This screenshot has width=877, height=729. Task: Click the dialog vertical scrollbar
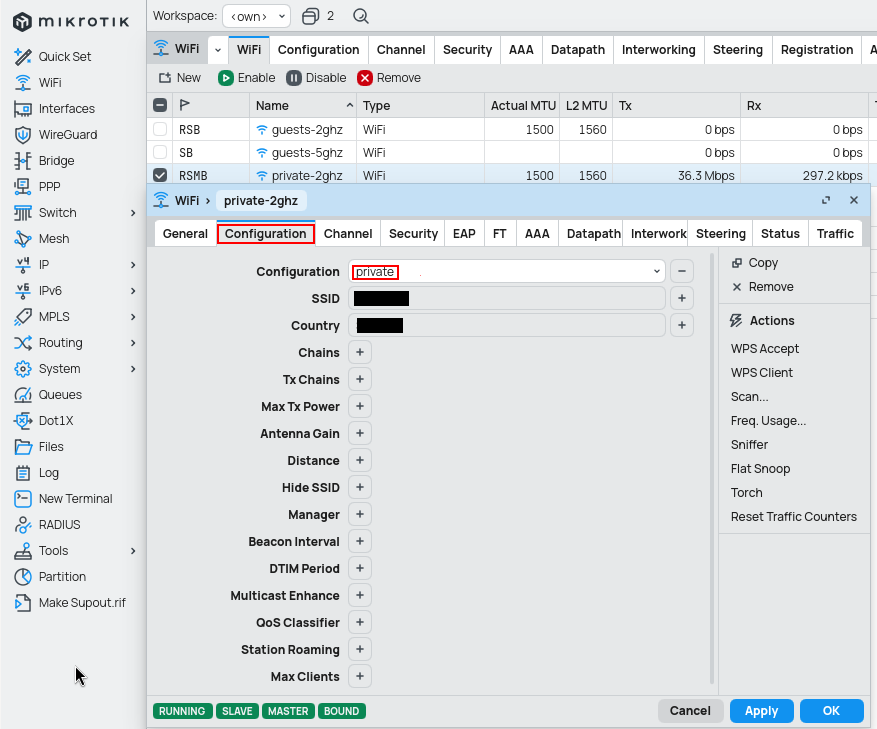(x=712, y=469)
